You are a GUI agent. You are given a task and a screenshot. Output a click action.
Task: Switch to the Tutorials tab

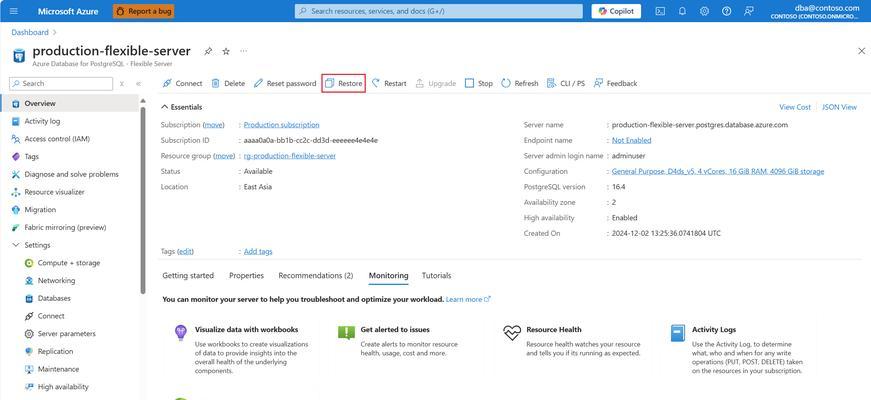point(437,276)
